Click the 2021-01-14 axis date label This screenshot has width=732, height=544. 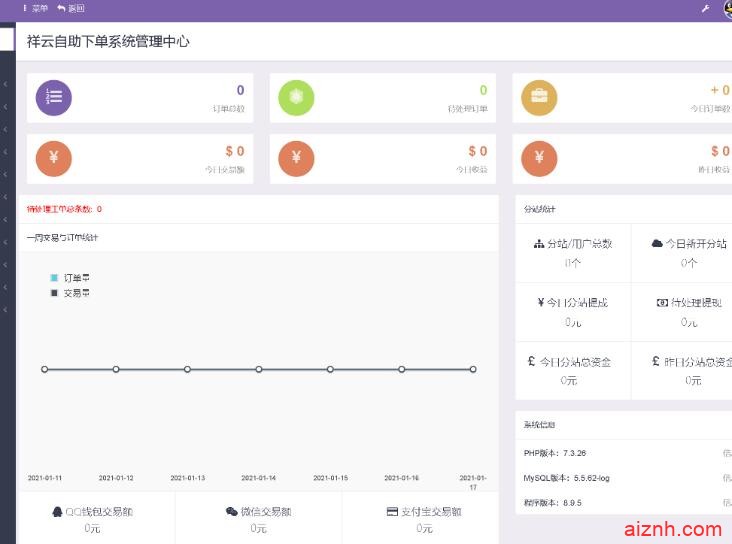click(x=259, y=478)
